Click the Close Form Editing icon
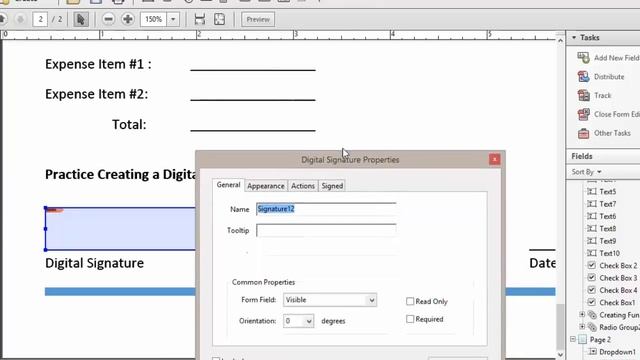Screen dimensions: 640x360 (584, 114)
